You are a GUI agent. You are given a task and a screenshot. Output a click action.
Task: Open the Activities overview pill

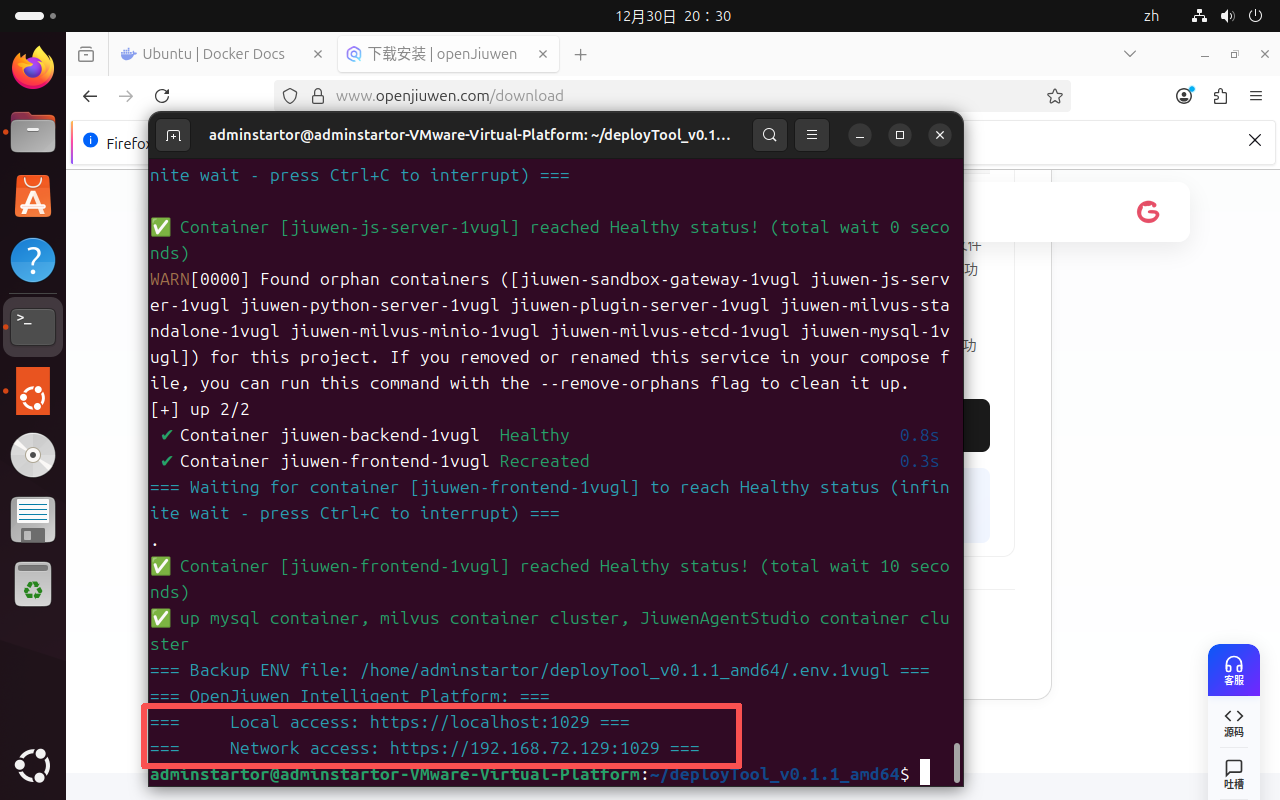pyautogui.click(x=36, y=16)
